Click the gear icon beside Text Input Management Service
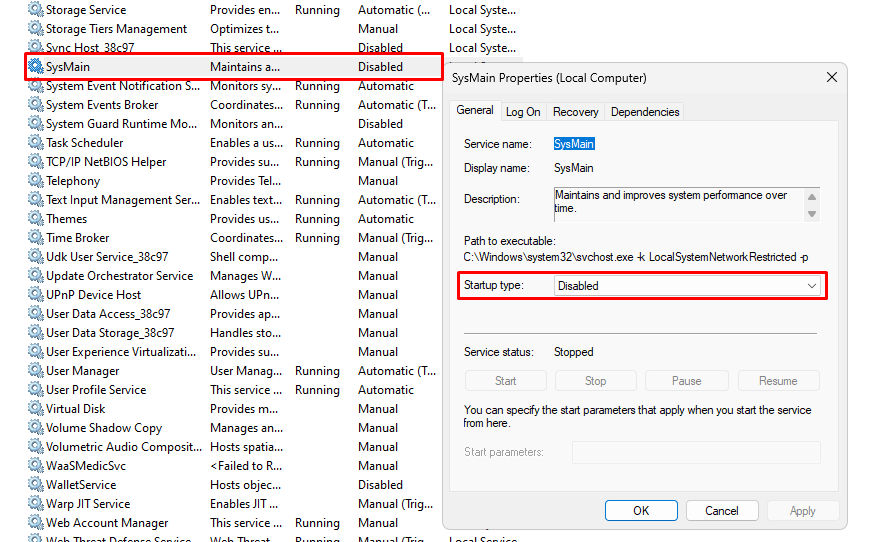Screen dimensions: 876x542 pos(36,199)
